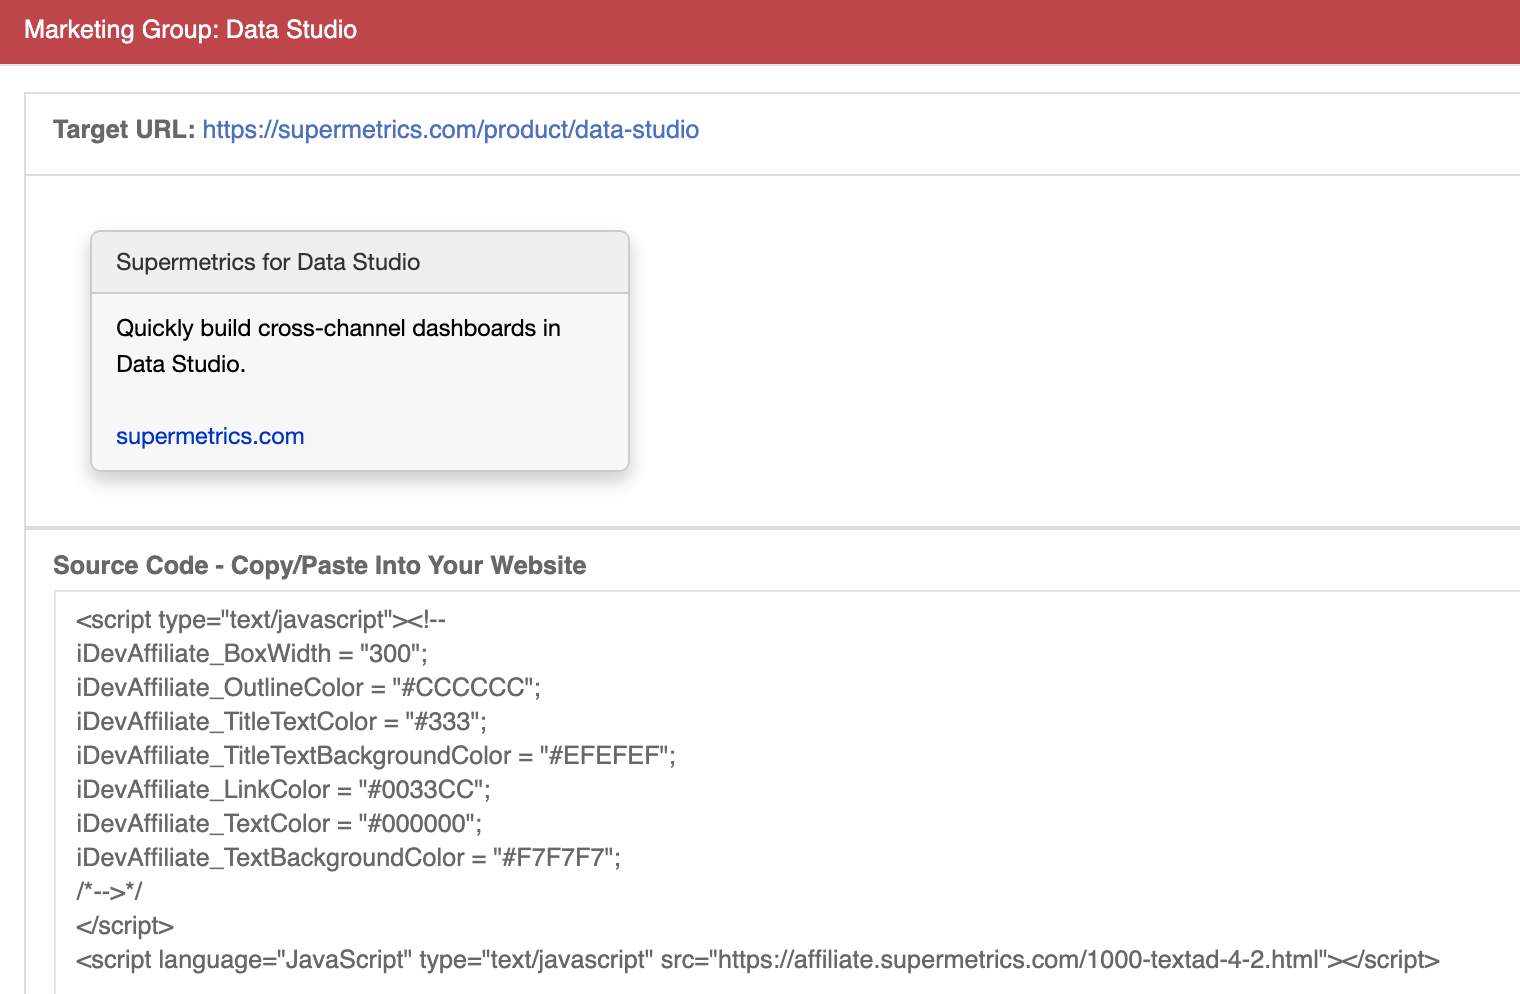Click inside the source code text area
The width and height of the screenshot is (1520, 994).
point(788,792)
